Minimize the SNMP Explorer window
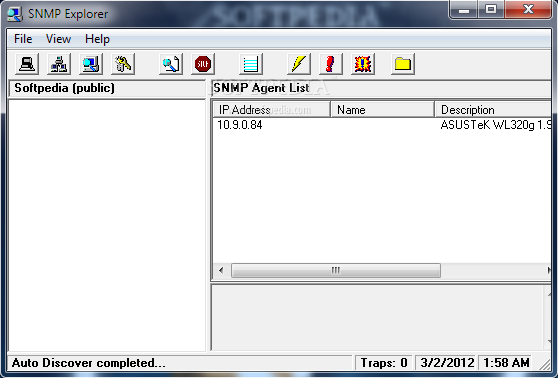 point(464,10)
